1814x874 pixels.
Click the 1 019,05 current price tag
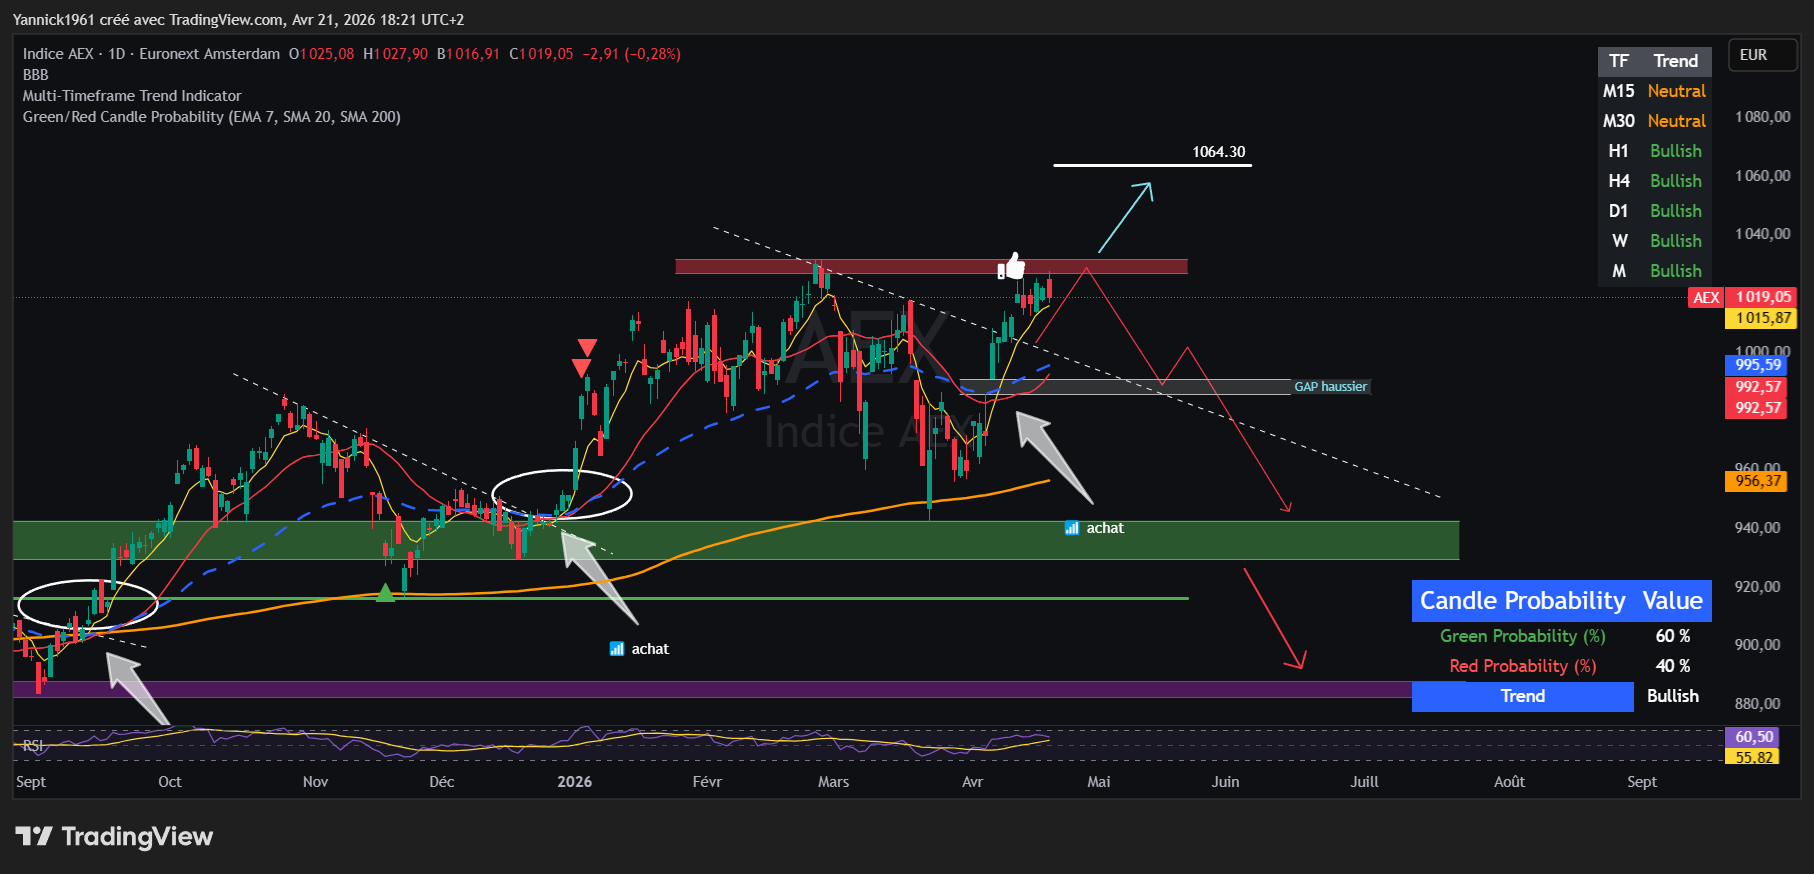coord(1762,297)
